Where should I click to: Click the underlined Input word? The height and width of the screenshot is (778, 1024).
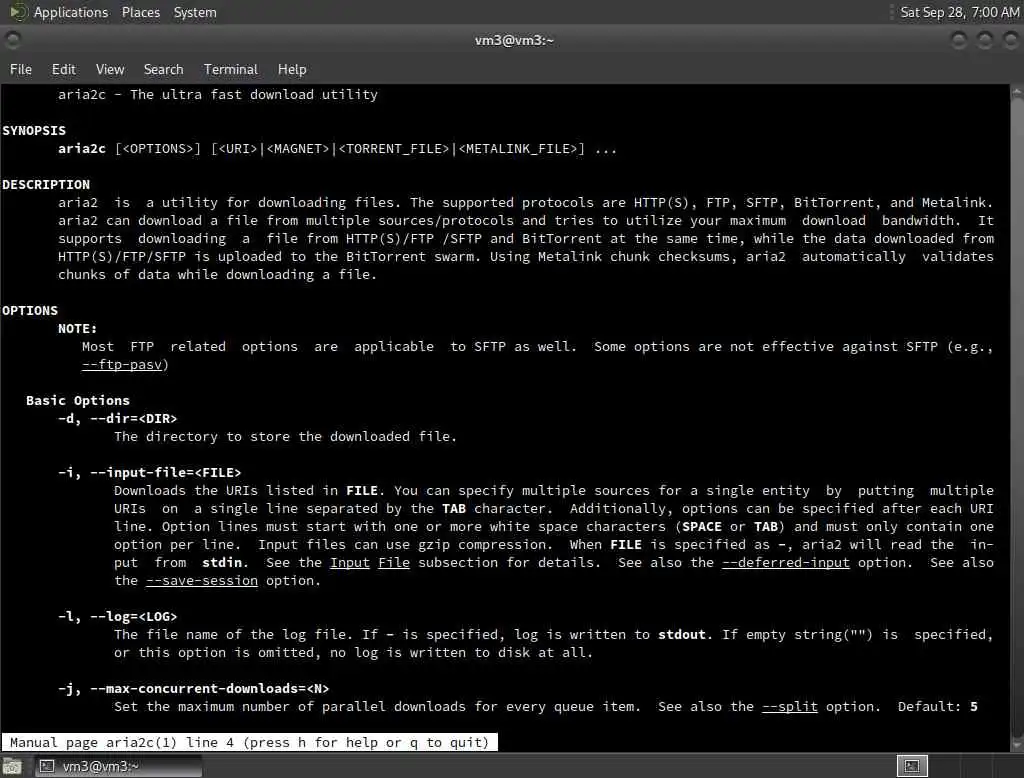tap(349, 562)
